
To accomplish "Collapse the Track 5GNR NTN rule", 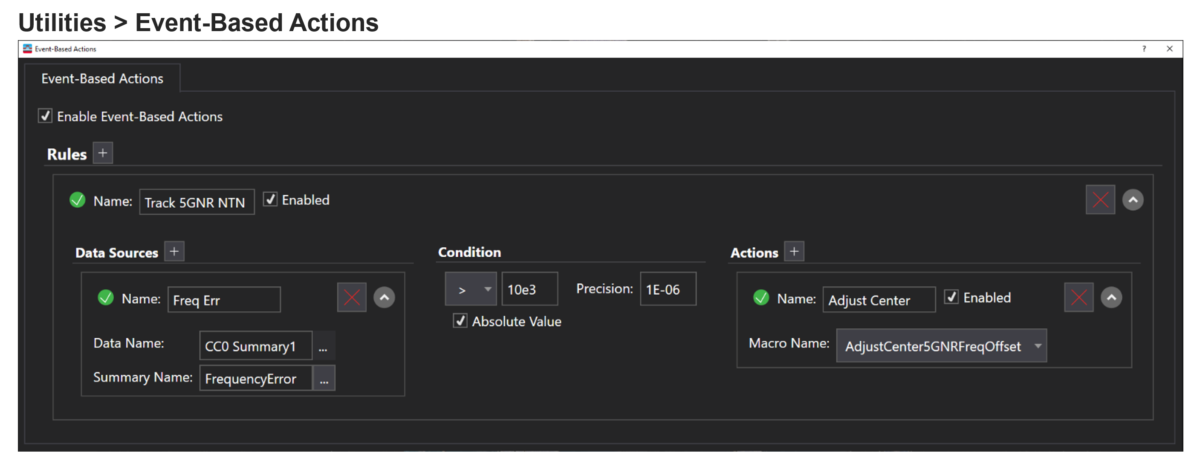I will 1133,199.
